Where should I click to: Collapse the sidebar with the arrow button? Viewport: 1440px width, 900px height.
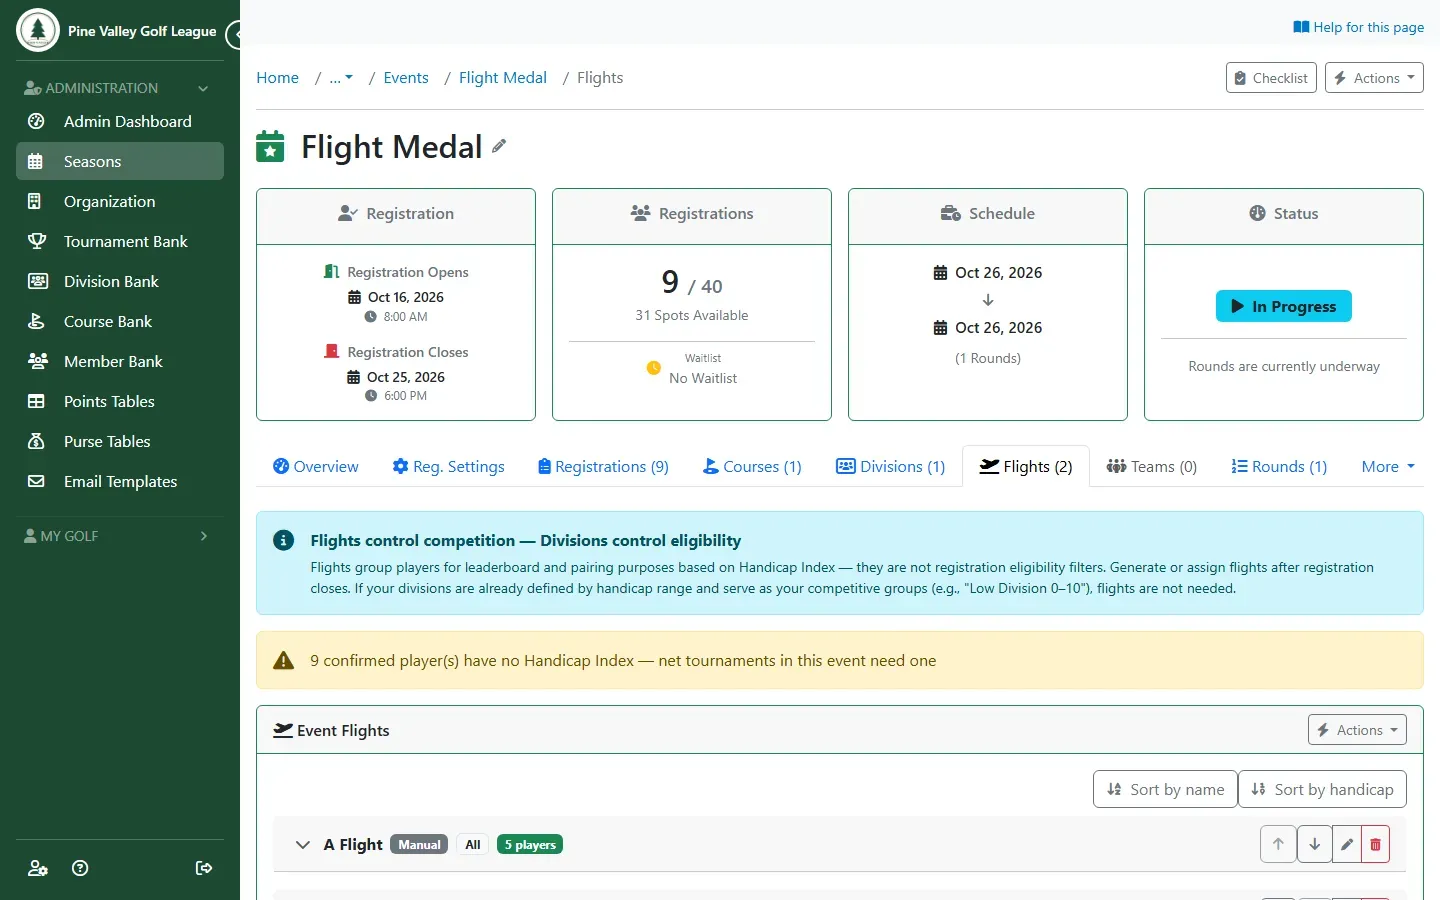tap(235, 35)
